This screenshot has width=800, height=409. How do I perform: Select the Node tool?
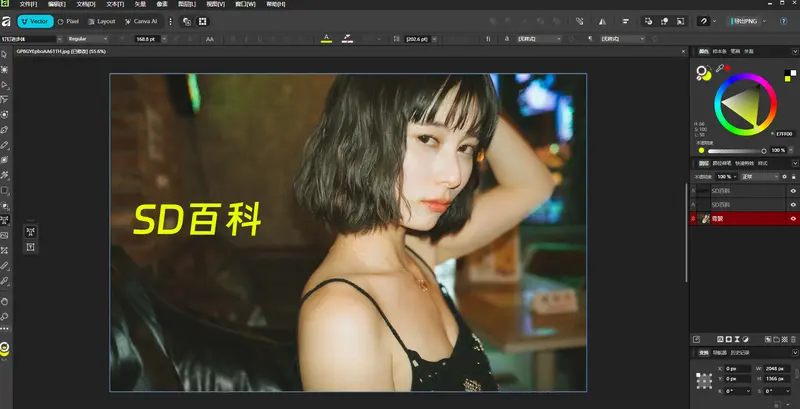[x=5, y=84]
